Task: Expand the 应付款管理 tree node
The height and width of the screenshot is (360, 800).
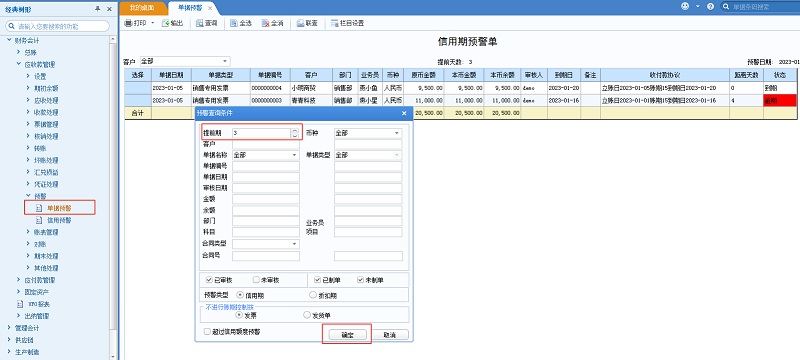Action: pyautogui.click(x=19, y=280)
